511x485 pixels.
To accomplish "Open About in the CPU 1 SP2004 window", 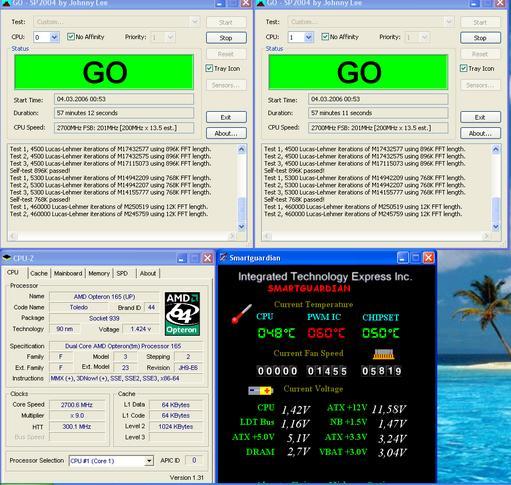I will point(480,133).
